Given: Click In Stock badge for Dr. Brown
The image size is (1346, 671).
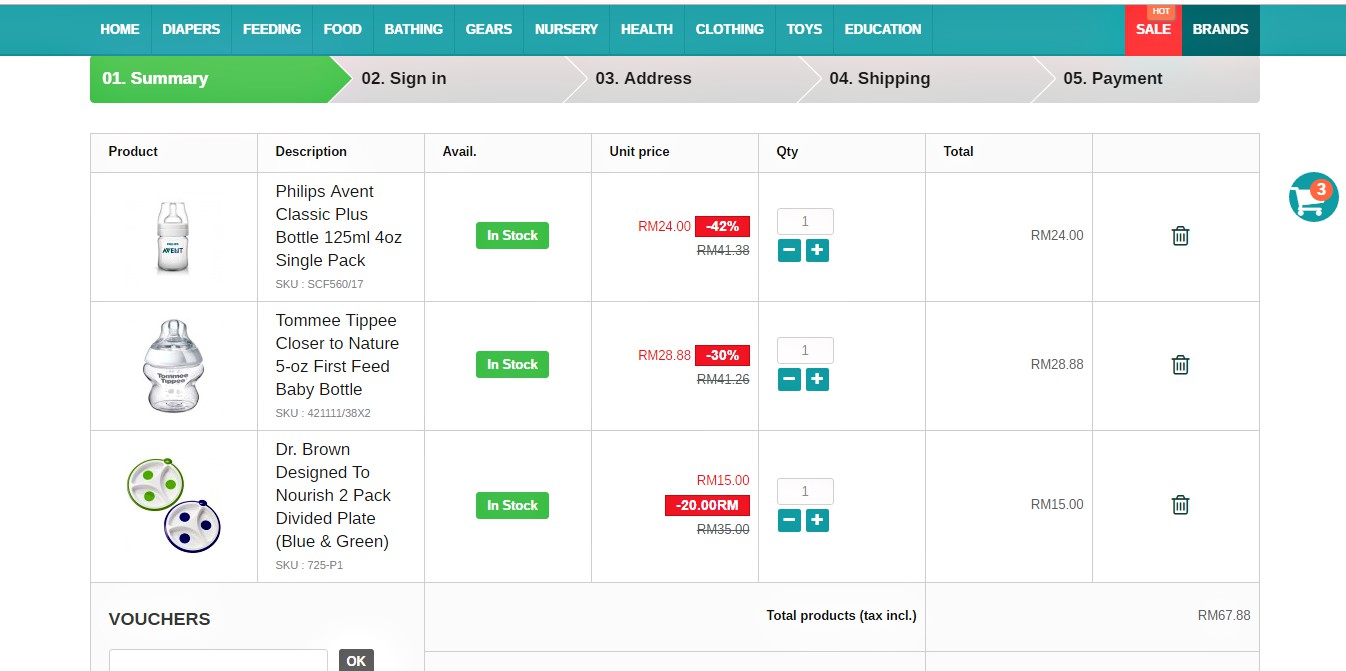Looking at the screenshot, I should click(x=512, y=506).
